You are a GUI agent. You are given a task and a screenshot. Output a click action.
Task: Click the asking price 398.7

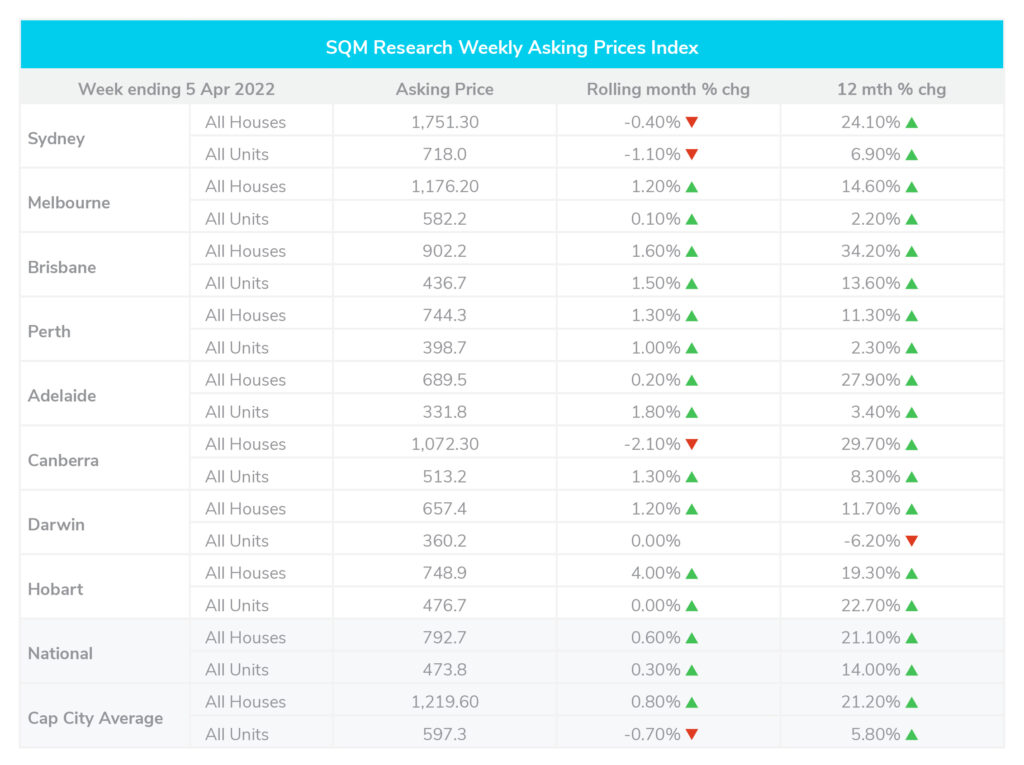445,348
